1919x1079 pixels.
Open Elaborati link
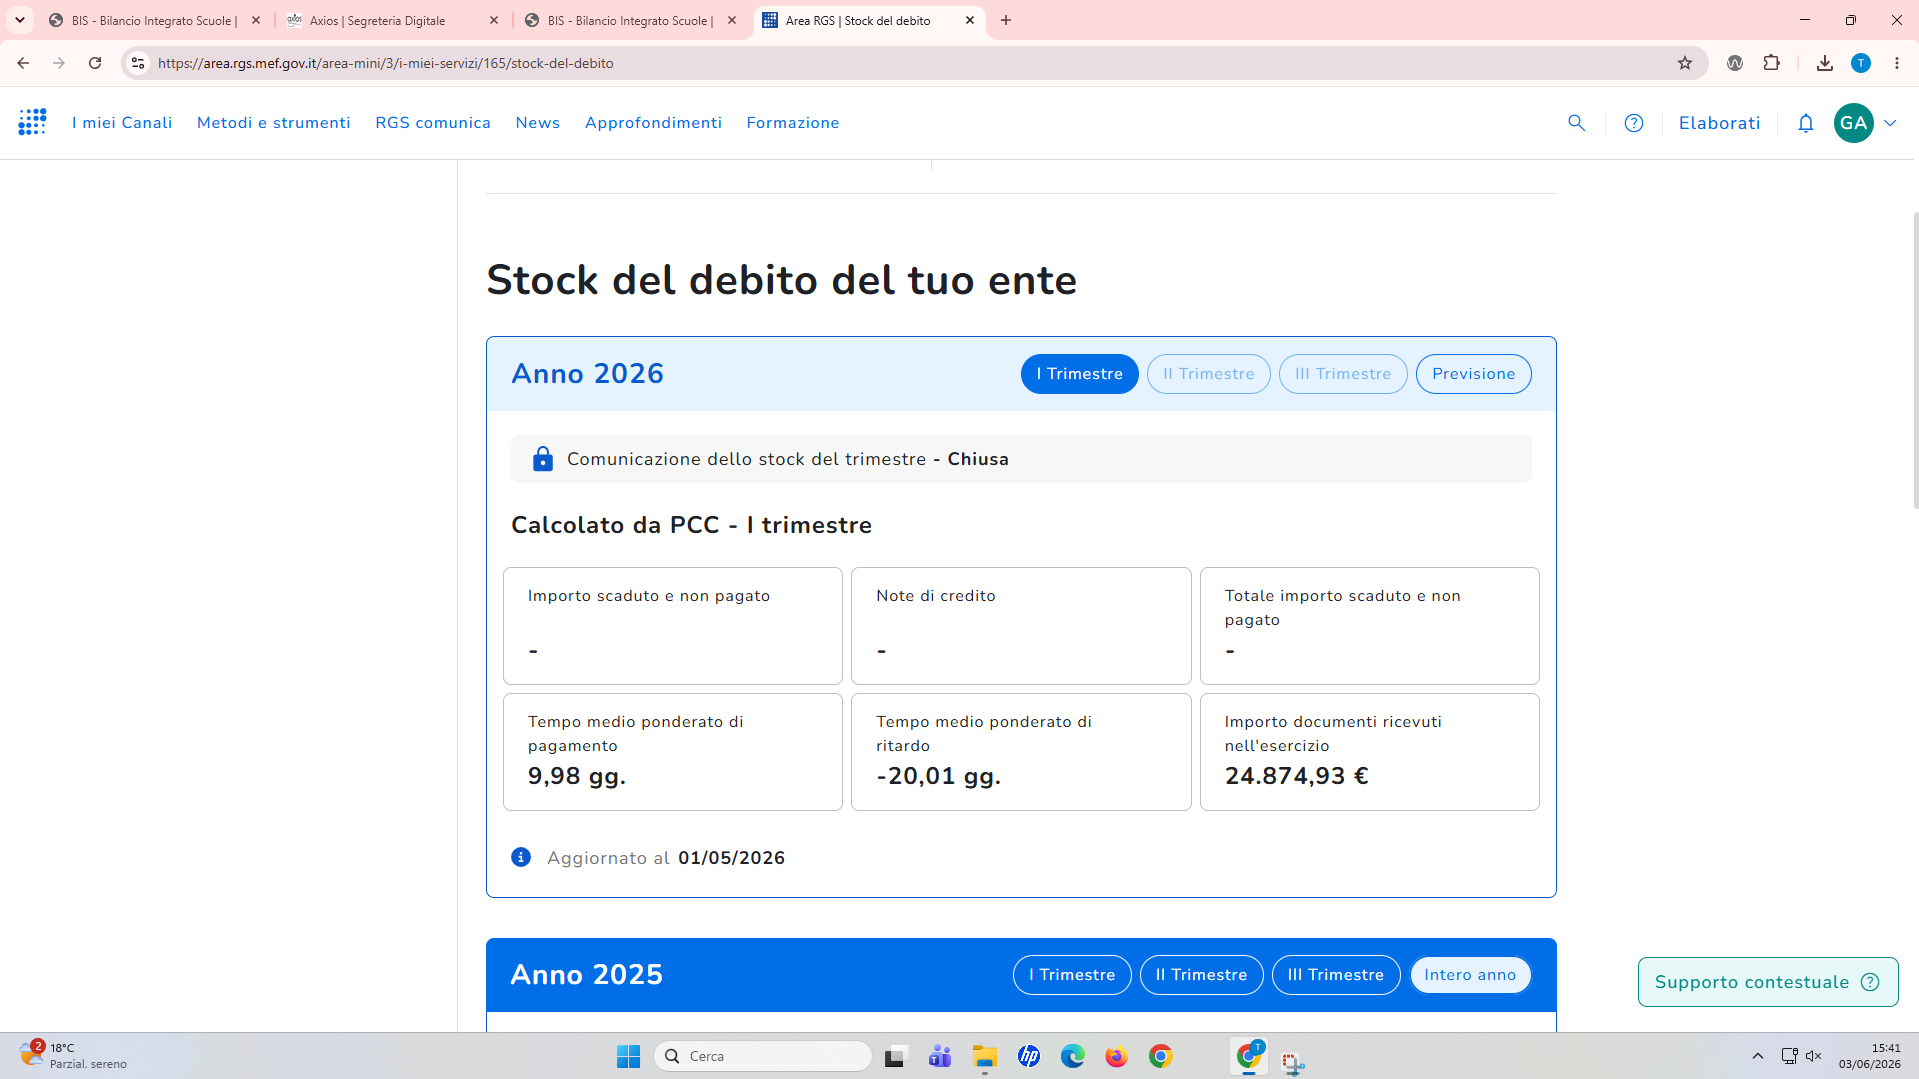point(1719,123)
